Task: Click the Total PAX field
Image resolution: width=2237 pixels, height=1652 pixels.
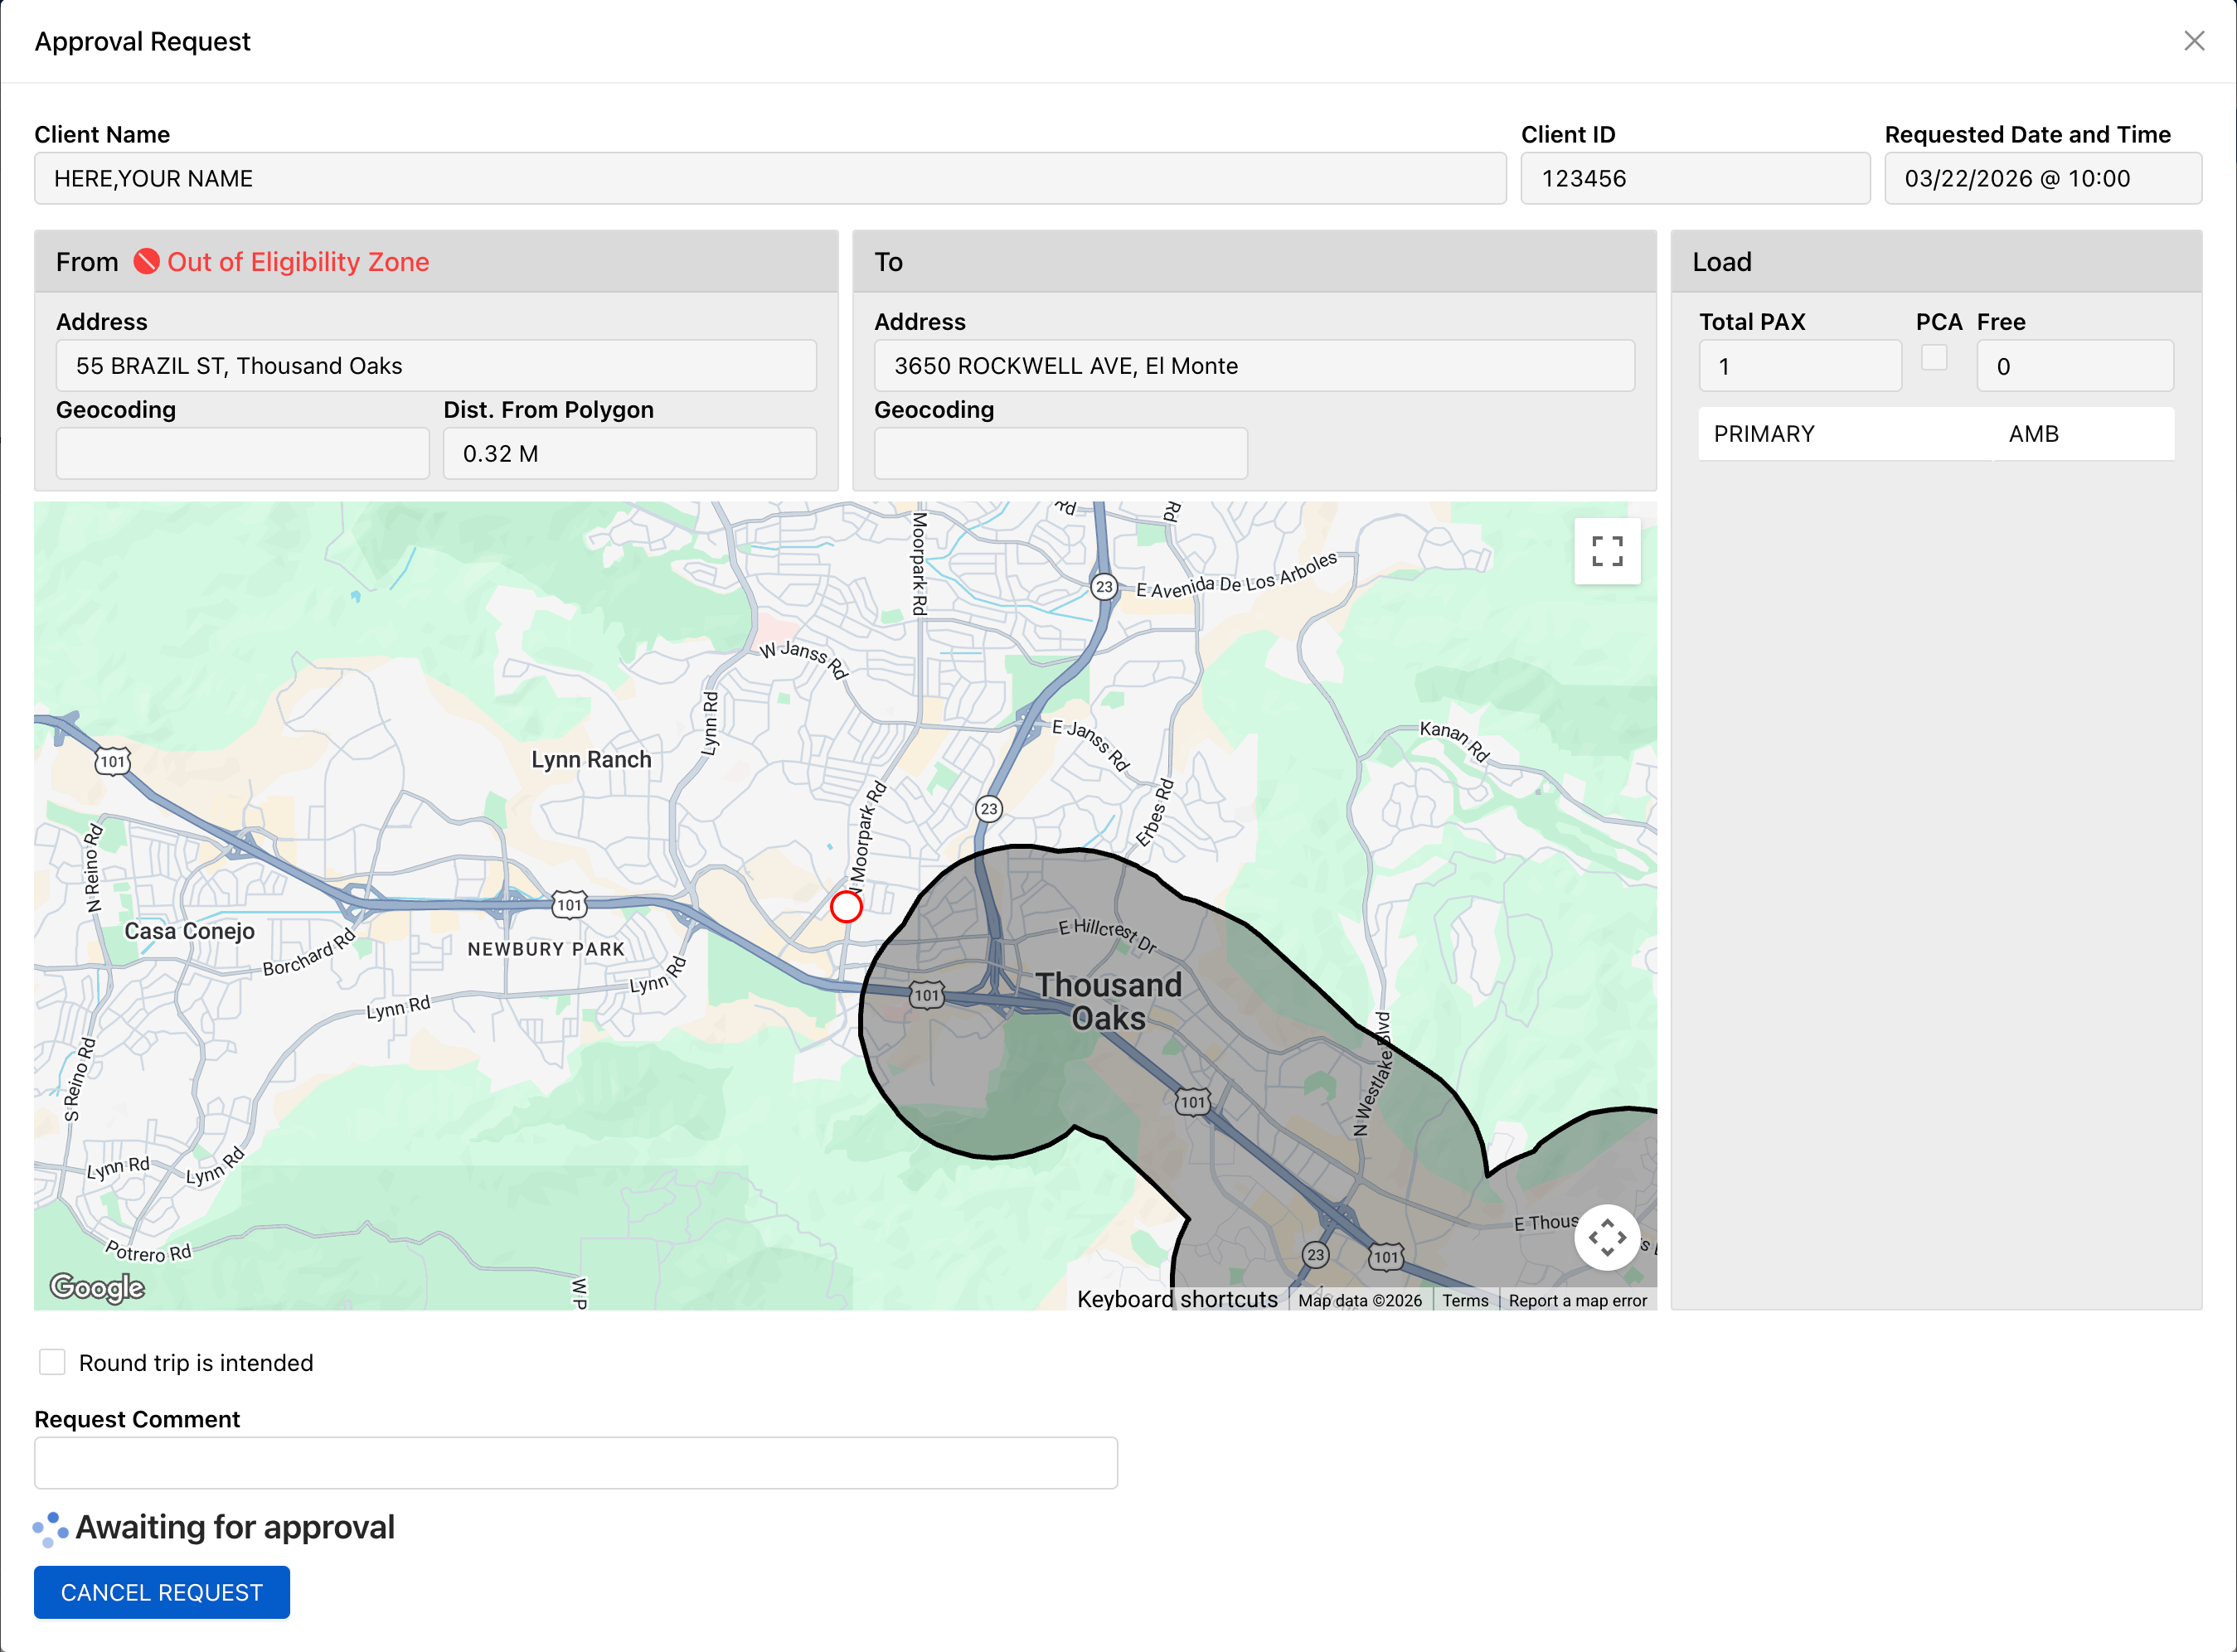Action: pos(1800,366)
